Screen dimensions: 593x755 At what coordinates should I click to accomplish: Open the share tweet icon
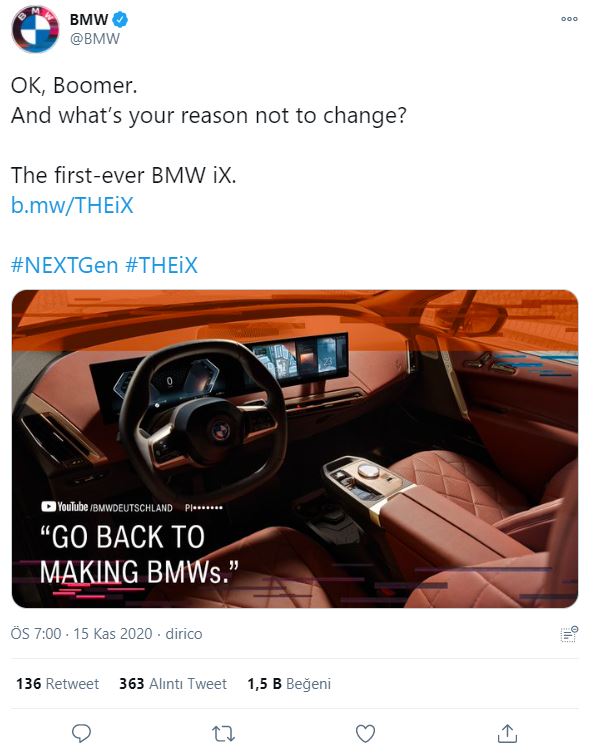[x=507, y=734]
